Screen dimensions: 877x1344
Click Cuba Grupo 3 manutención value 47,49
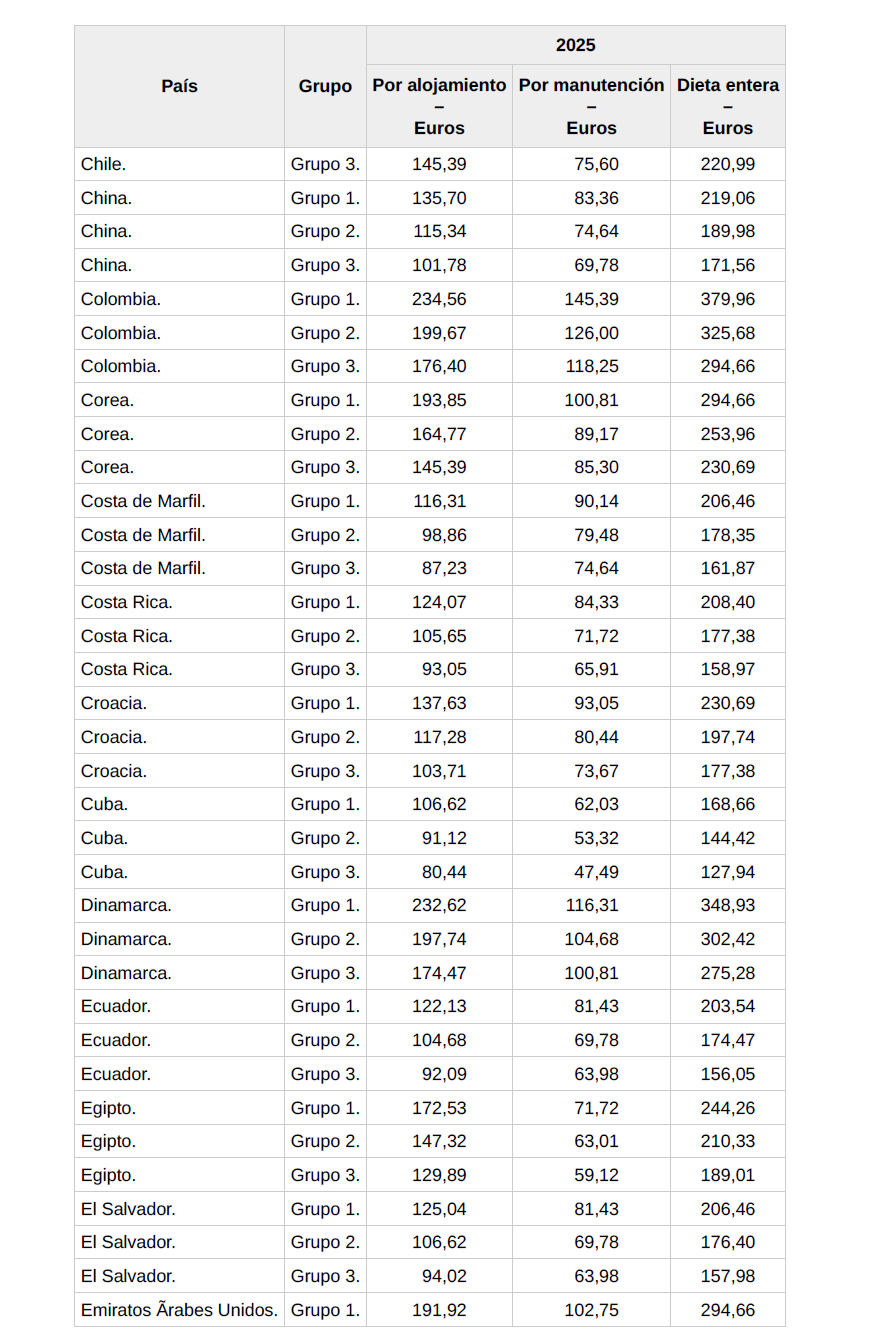[596, 872]
